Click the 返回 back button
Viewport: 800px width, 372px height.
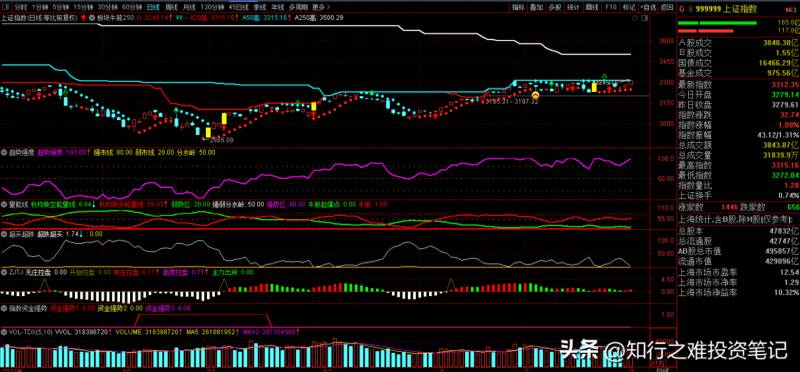click(666, 8)
